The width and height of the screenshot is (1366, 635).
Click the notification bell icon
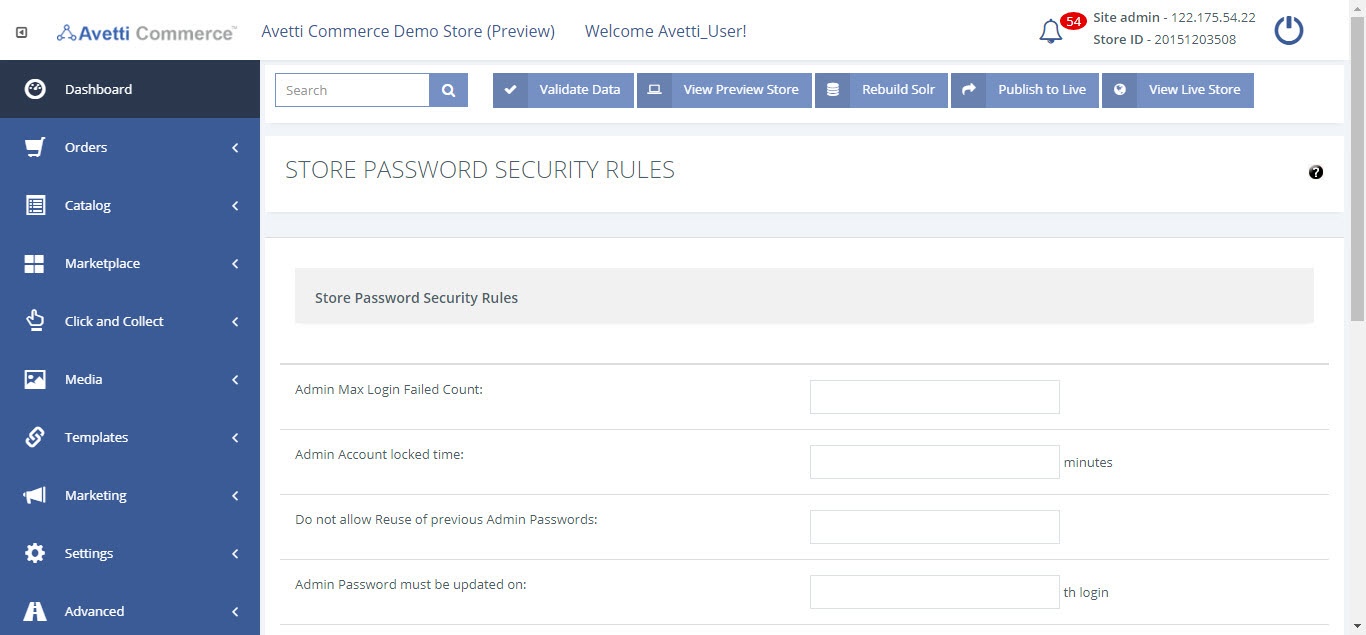1050,32
